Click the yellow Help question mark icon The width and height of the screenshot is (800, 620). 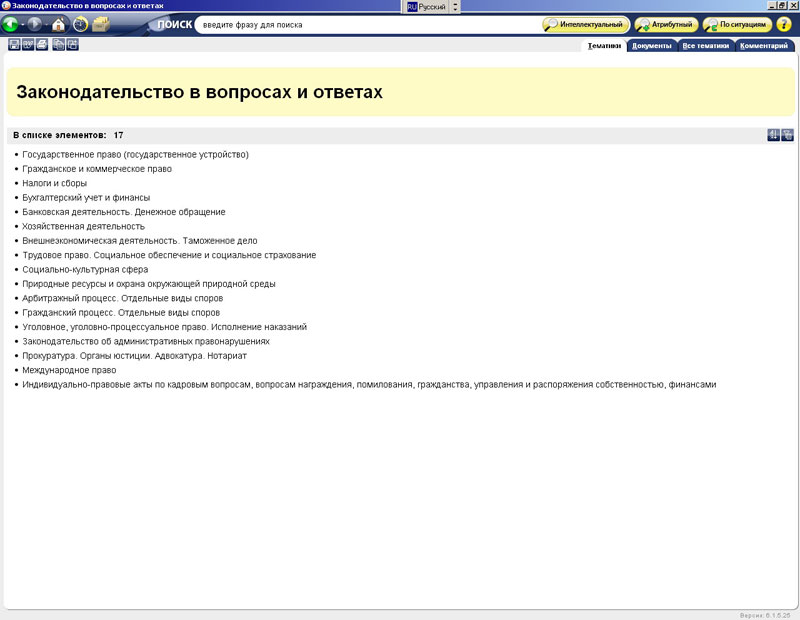click(x=784, y=24)
